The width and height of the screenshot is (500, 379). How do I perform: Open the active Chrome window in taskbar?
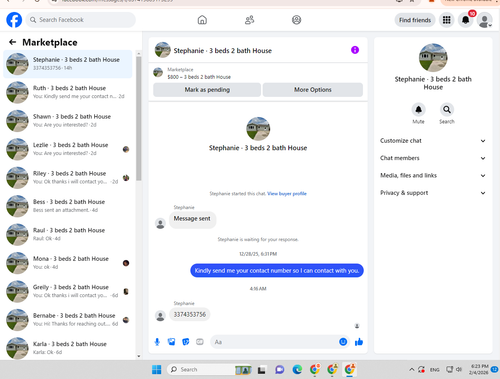[349, 369]
